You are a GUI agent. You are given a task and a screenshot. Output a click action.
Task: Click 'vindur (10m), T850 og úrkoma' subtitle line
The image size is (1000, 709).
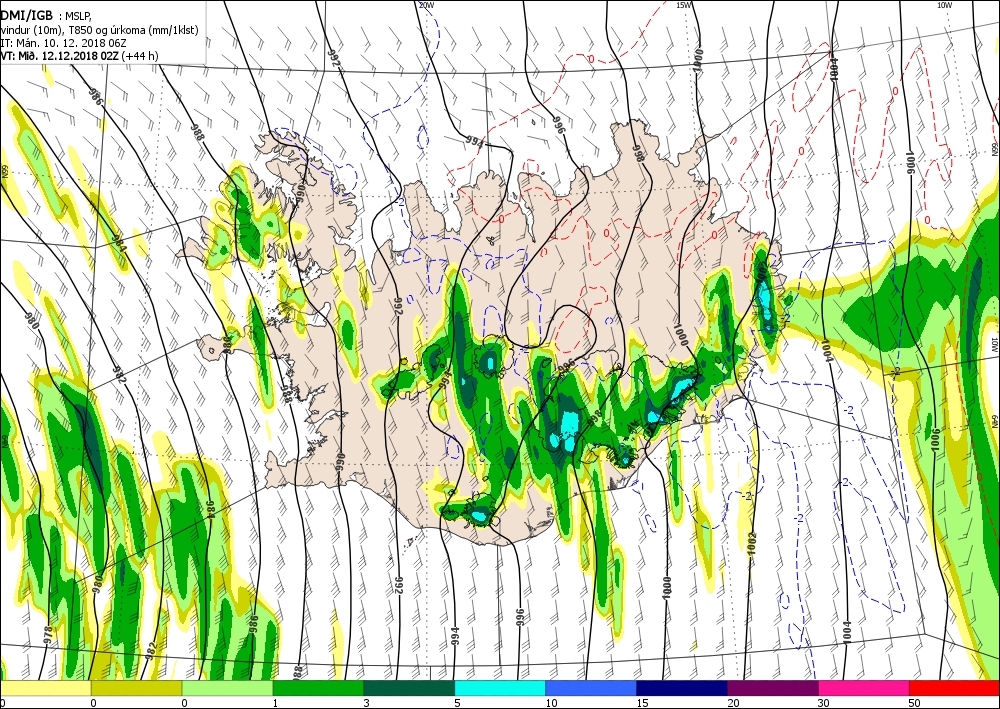[99, 30]
